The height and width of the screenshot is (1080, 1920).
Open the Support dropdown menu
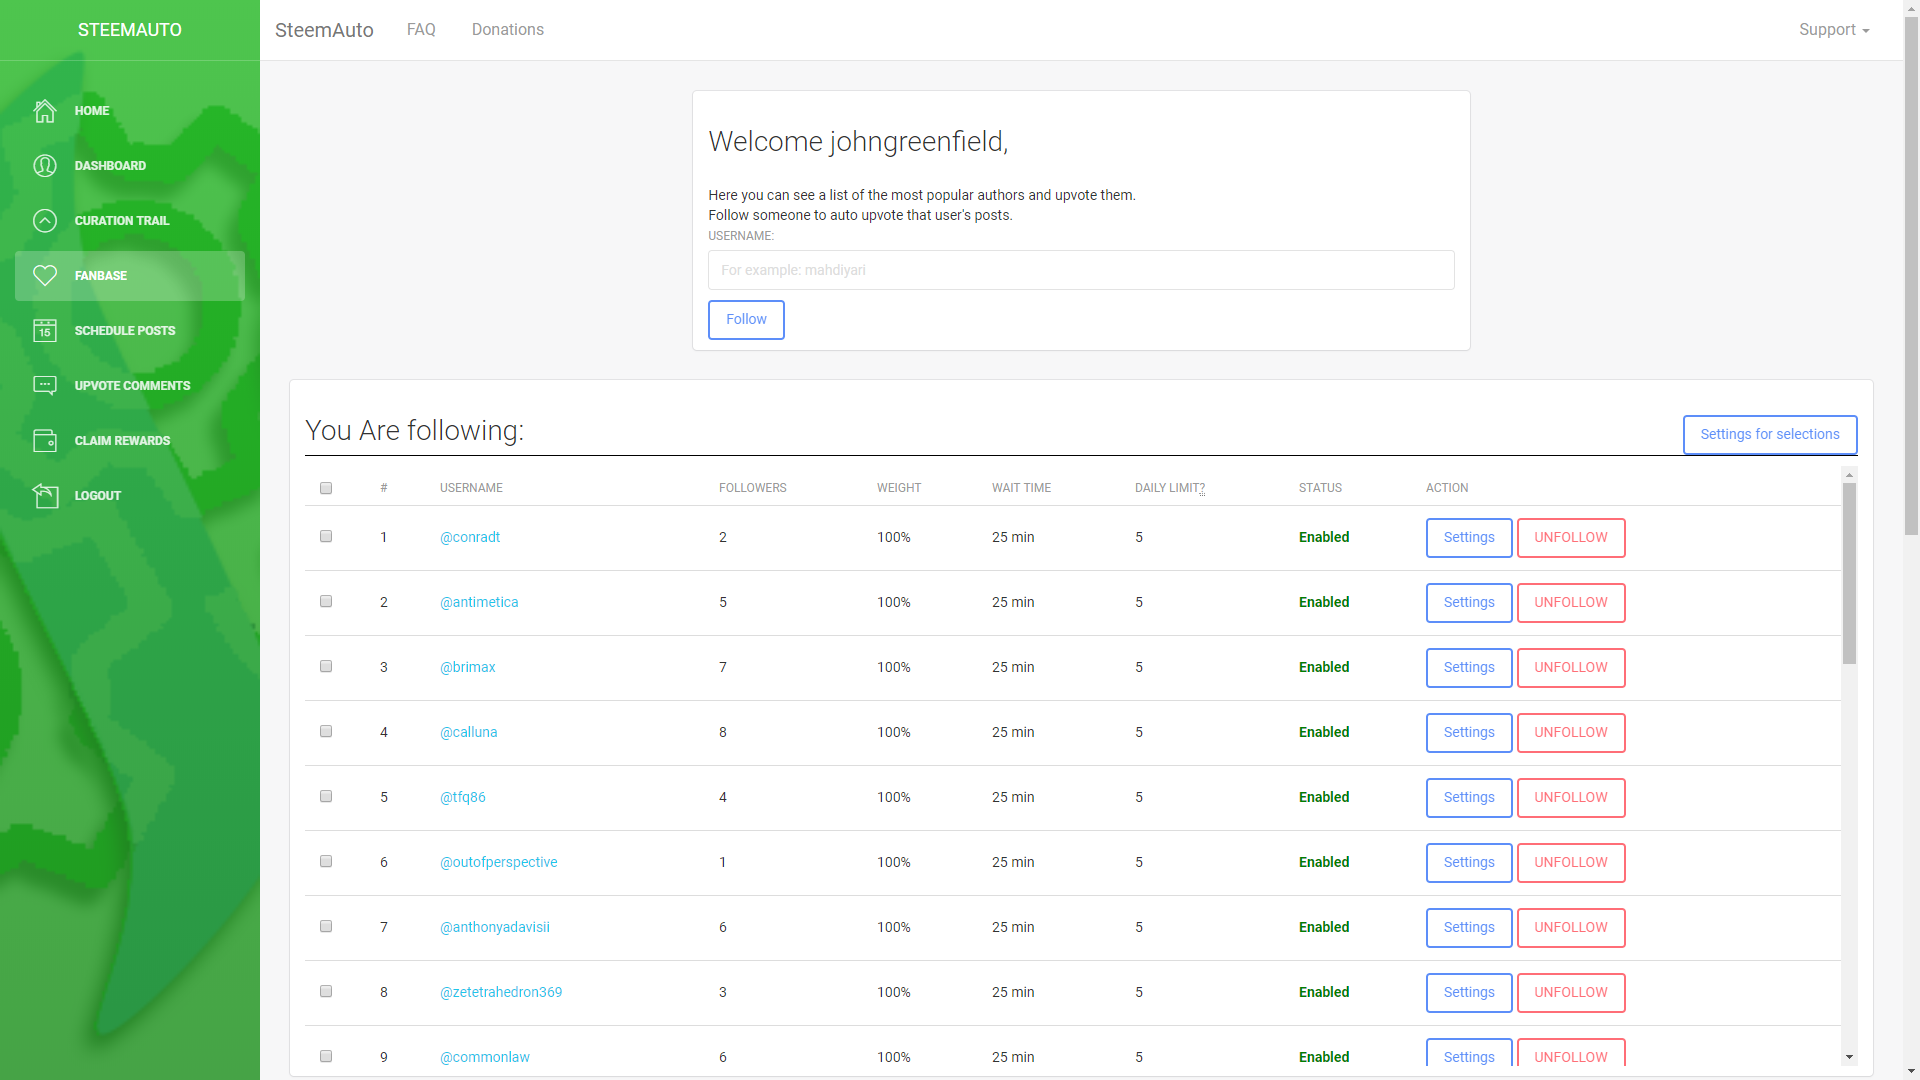1833,30
